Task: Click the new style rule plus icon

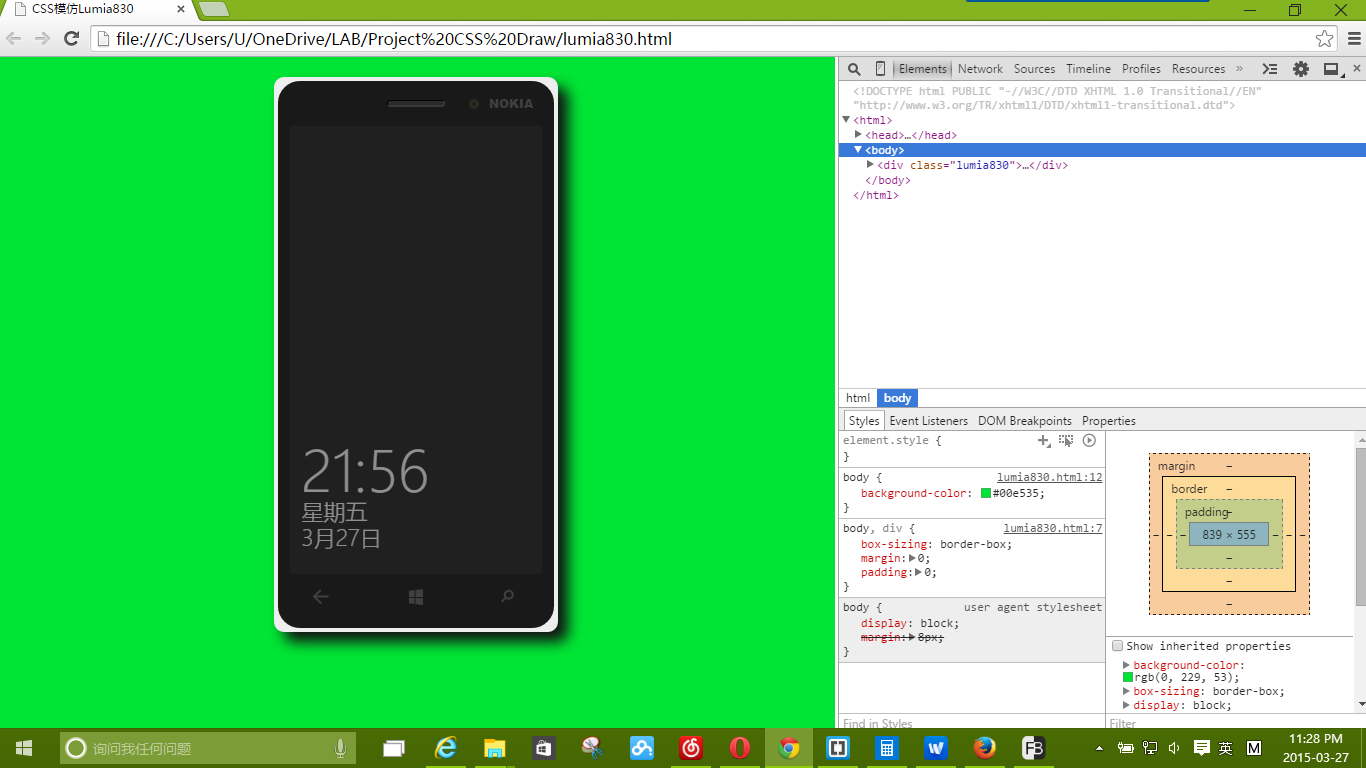Action: 1043,440
